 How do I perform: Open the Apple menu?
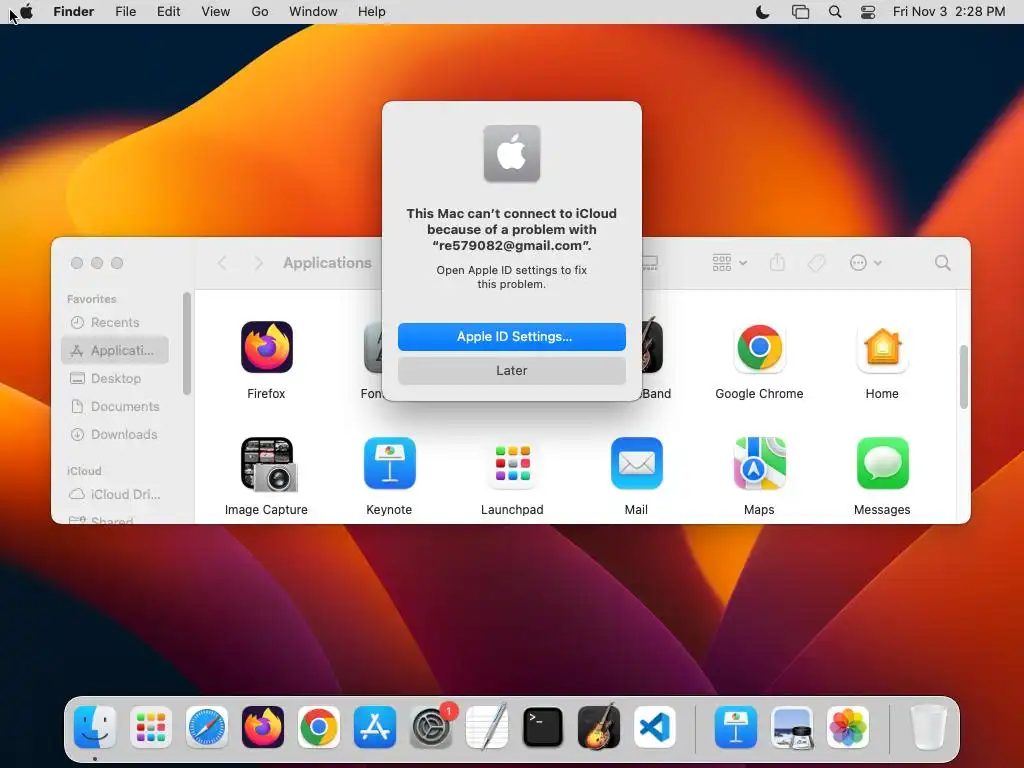coord(26,12)
